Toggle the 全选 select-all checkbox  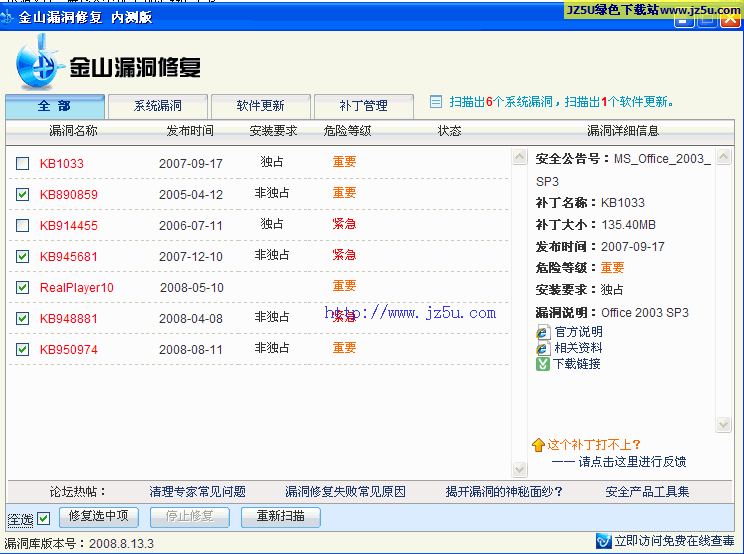tap(43, 518)
